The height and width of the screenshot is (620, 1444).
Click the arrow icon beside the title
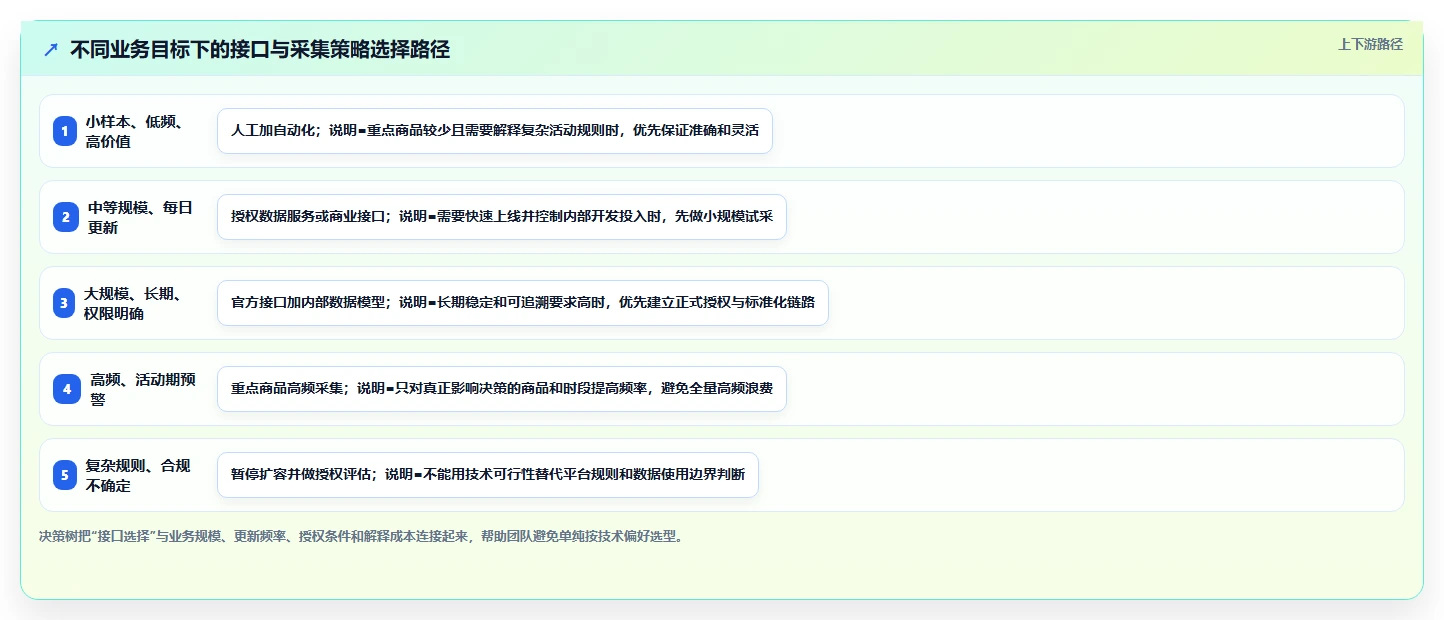(x=51, y=49)
